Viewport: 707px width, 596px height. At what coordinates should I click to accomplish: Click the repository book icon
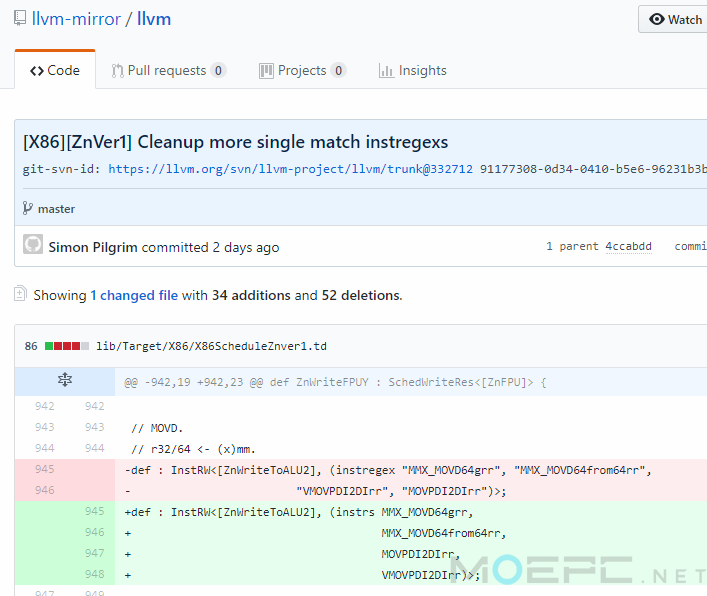tap(20, 18)
